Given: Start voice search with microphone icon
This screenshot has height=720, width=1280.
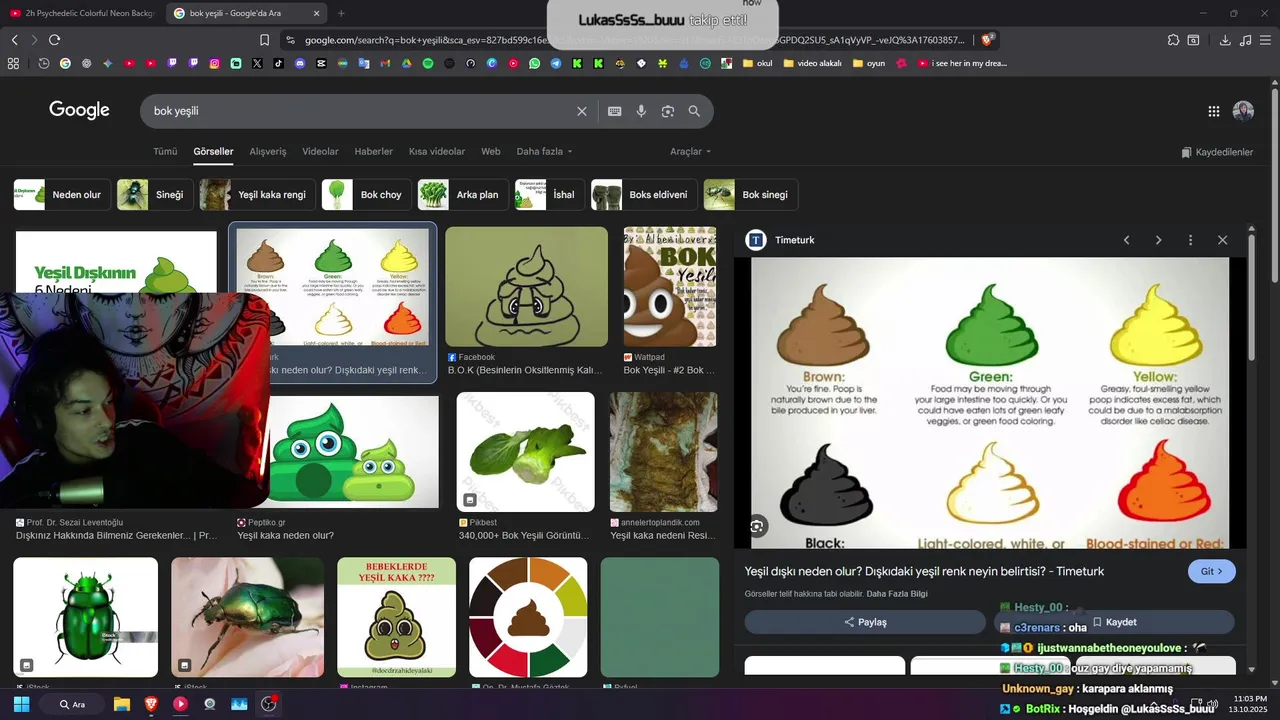Looking at the screenshot, I should [641, 111].
